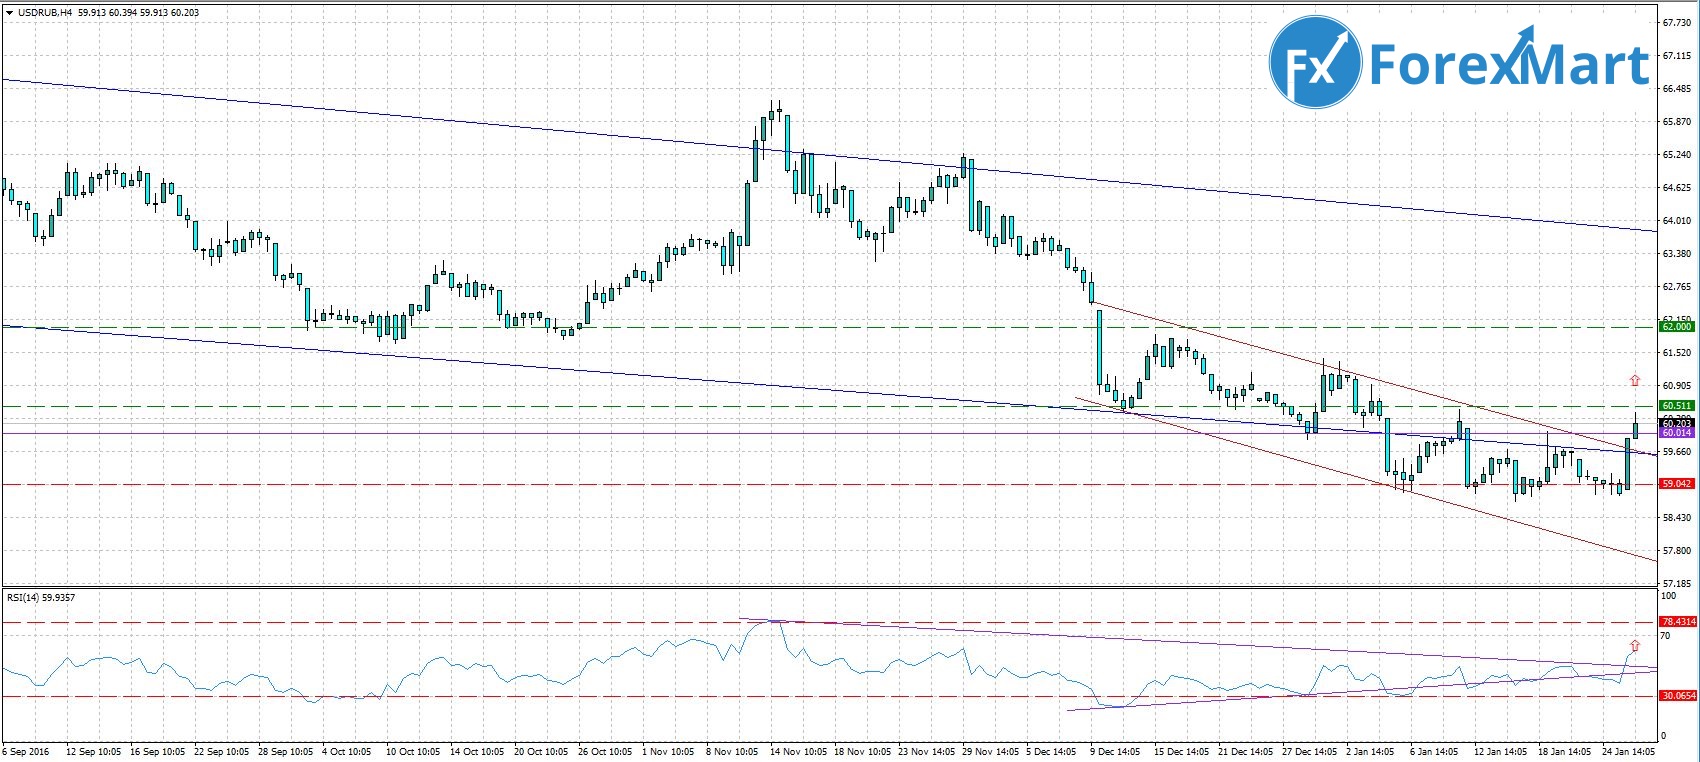
Task: Select the red 59.042 price level tag
Action: tap(1676, 483)
